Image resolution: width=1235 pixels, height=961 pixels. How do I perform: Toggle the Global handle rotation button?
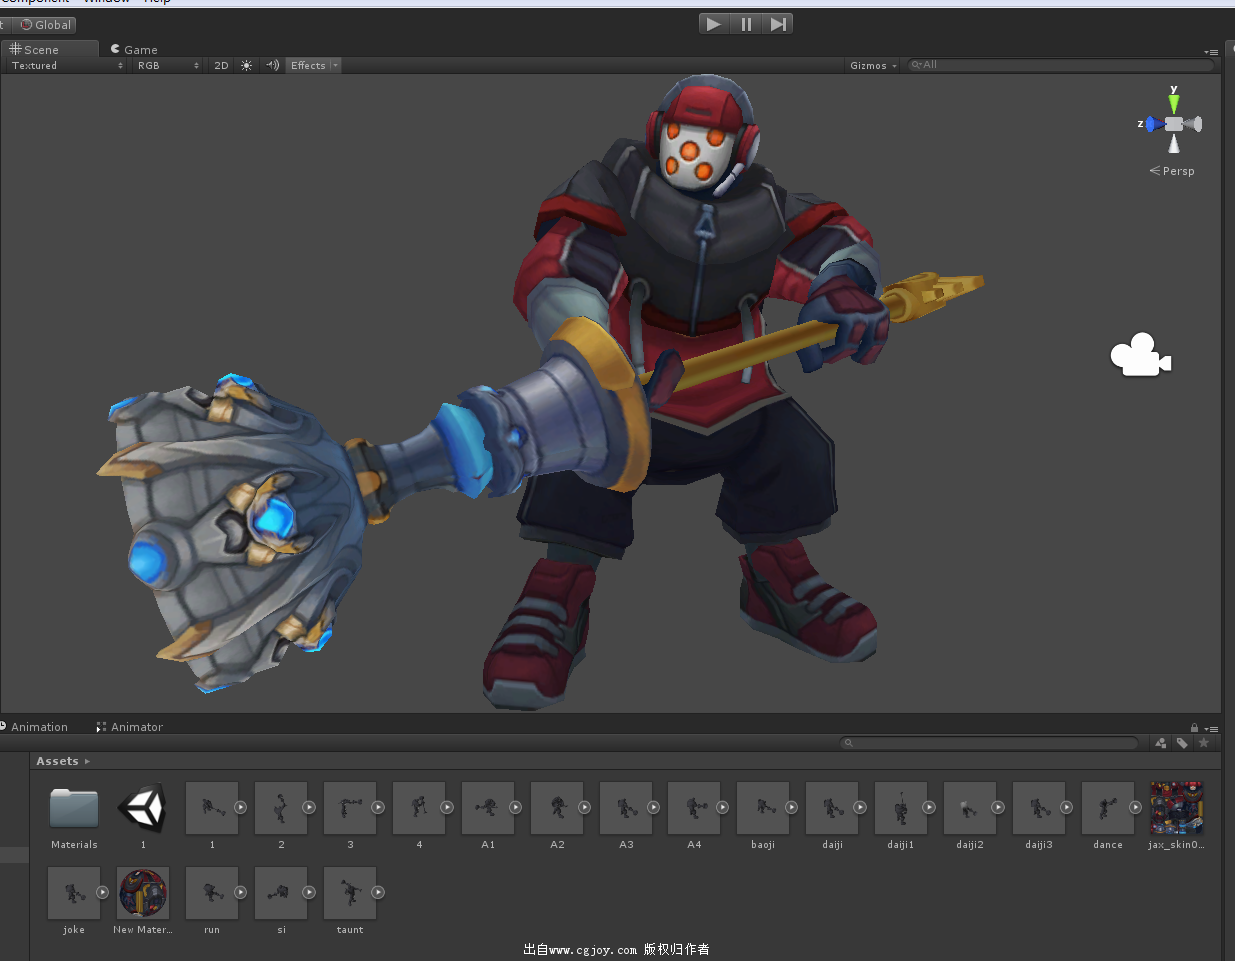tap(46, 25)
